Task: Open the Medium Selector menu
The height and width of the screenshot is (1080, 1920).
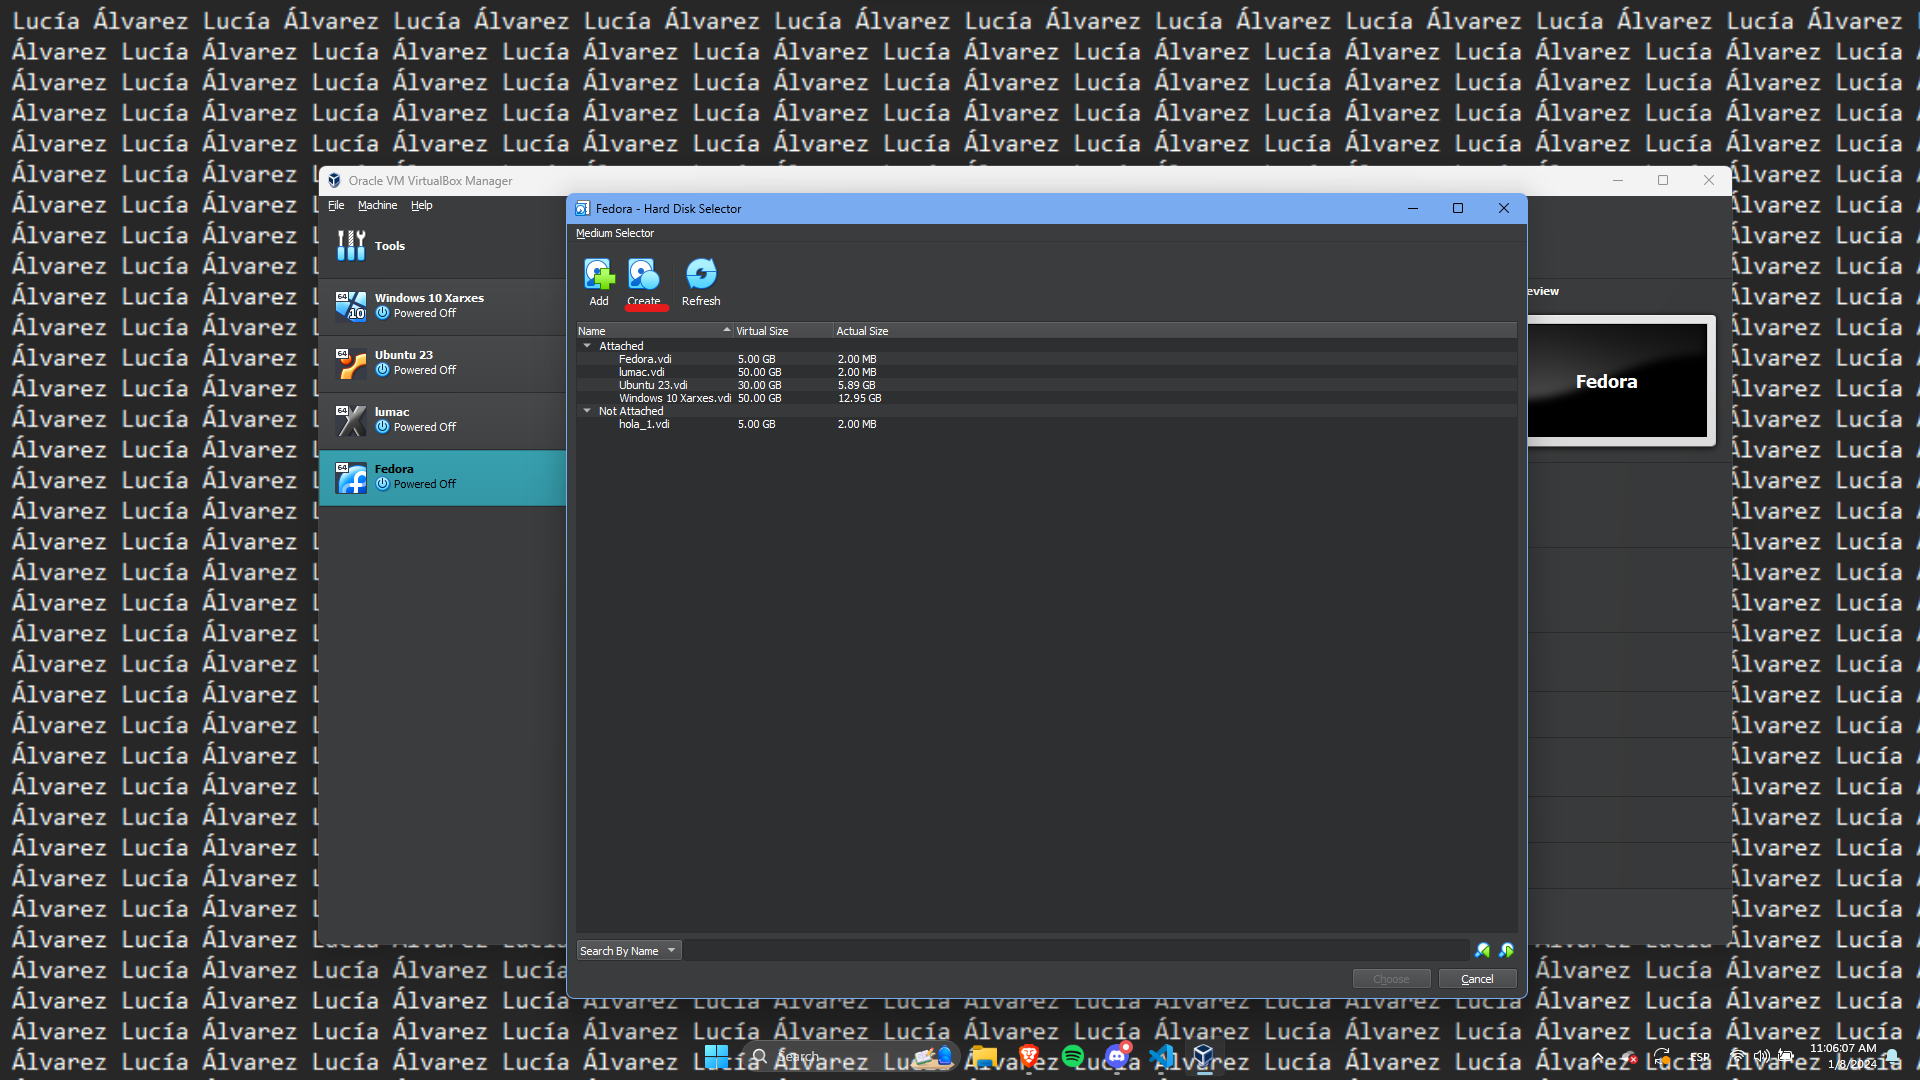Action: (x=614, y=234)
